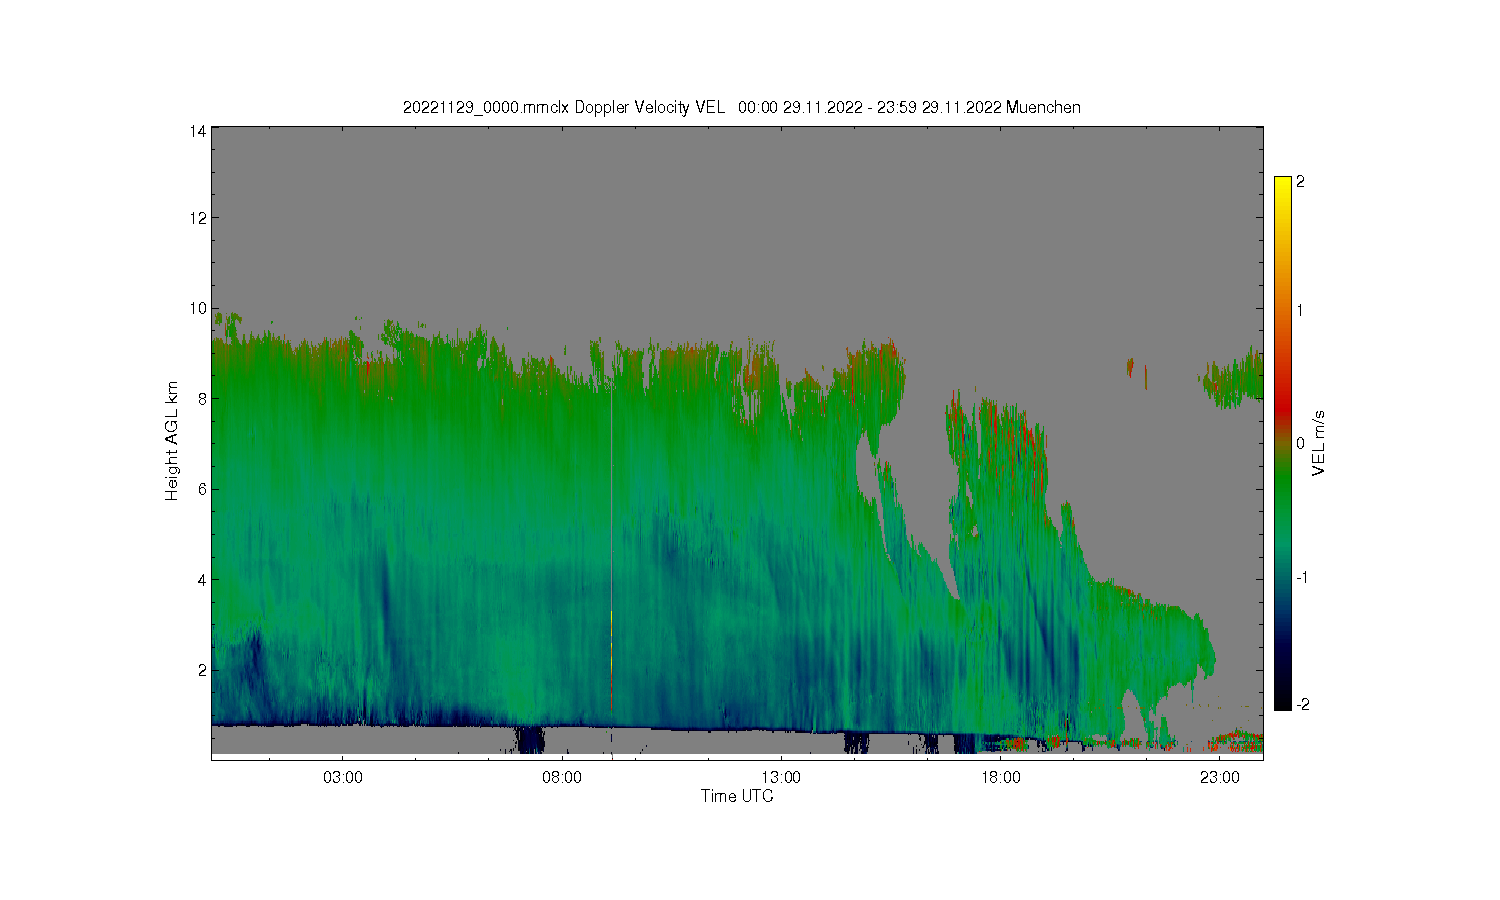Click the 23:00 time tick label
The image size is (1500, 900).
point(1219,777)
